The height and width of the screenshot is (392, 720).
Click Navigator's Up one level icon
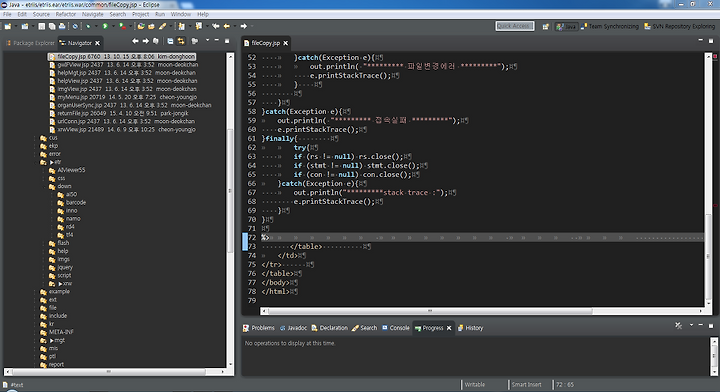tap(156, 41)
